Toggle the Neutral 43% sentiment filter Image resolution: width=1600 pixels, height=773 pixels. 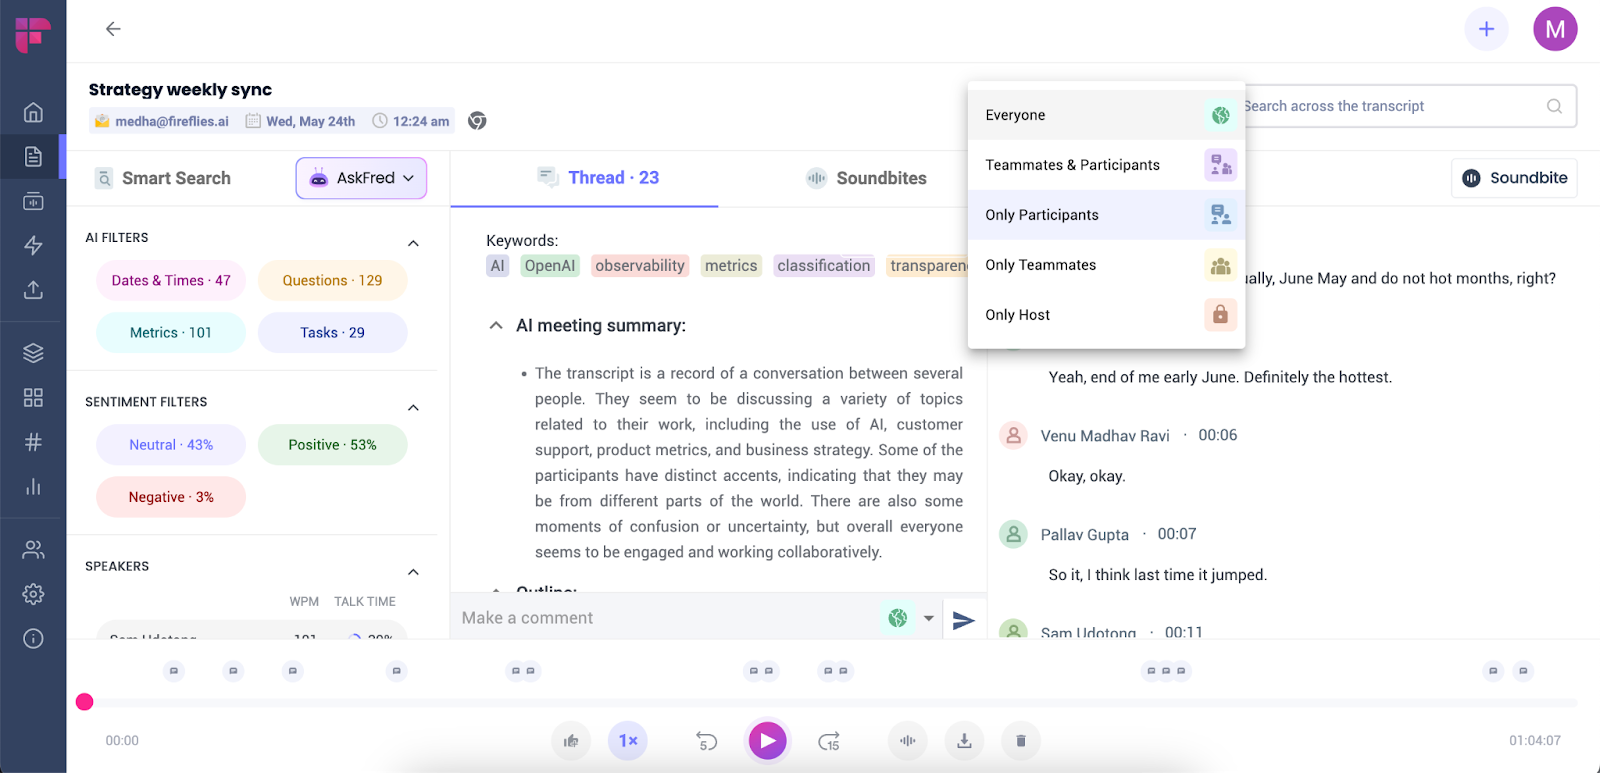tap(171, 445)
